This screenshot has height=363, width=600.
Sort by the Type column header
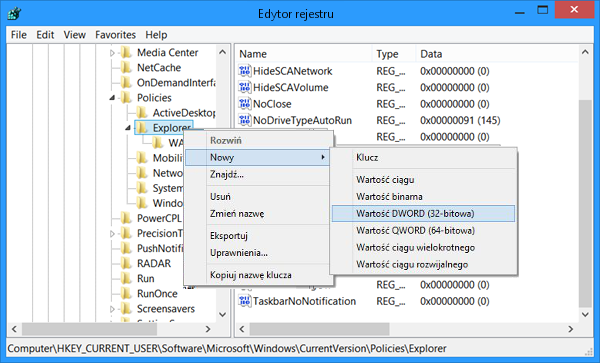(x=394, y=54)
